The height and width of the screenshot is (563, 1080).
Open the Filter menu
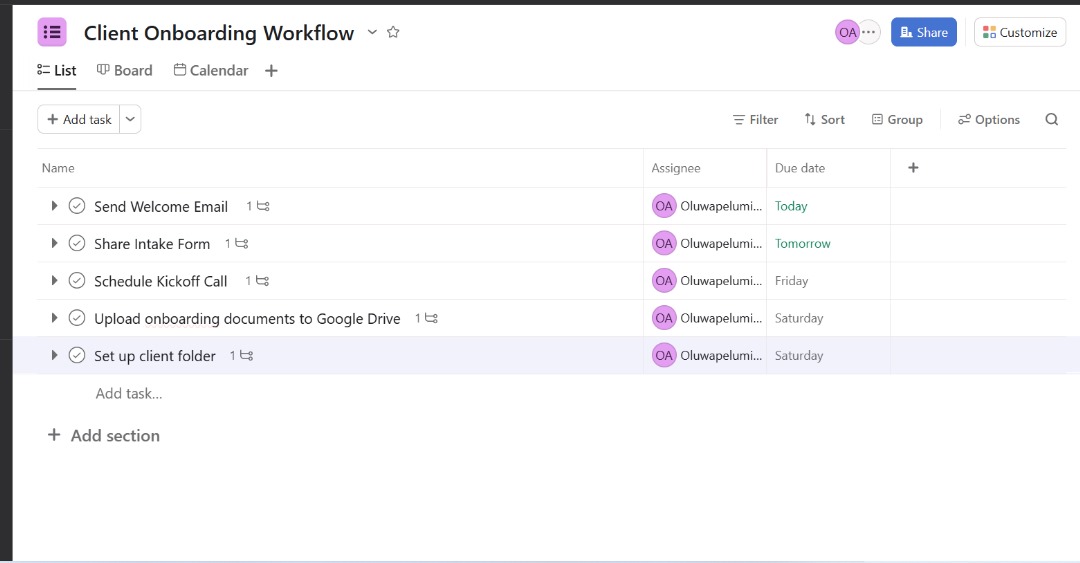click(756, 120)
